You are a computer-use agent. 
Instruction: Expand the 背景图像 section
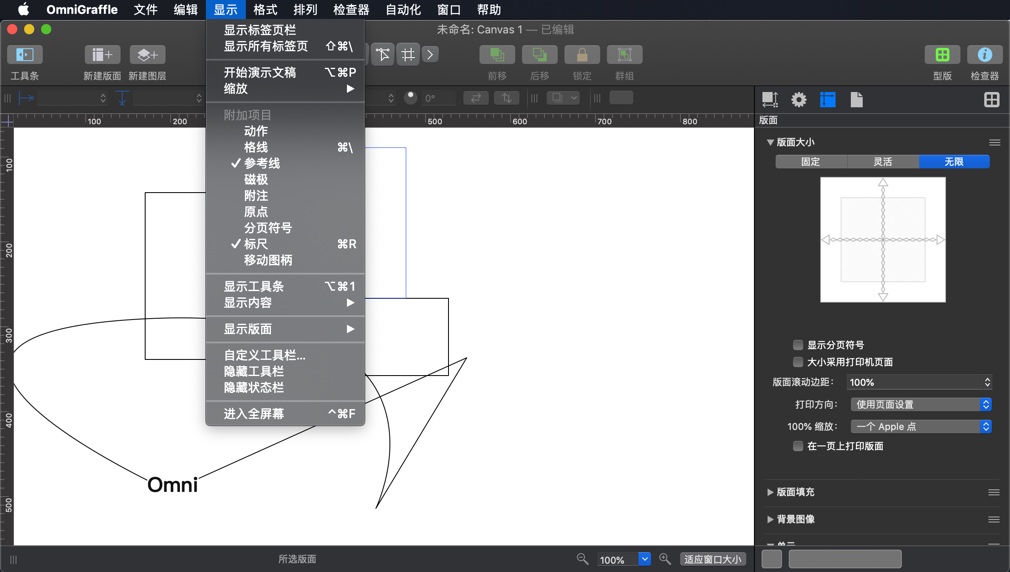point(770,519)
